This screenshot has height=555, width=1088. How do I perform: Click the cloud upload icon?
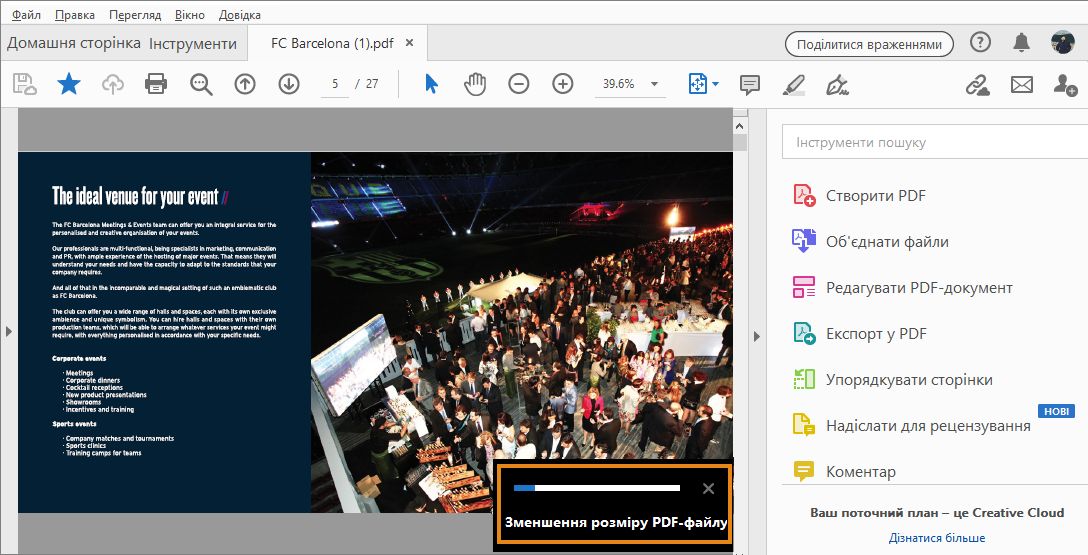point(112,84)
